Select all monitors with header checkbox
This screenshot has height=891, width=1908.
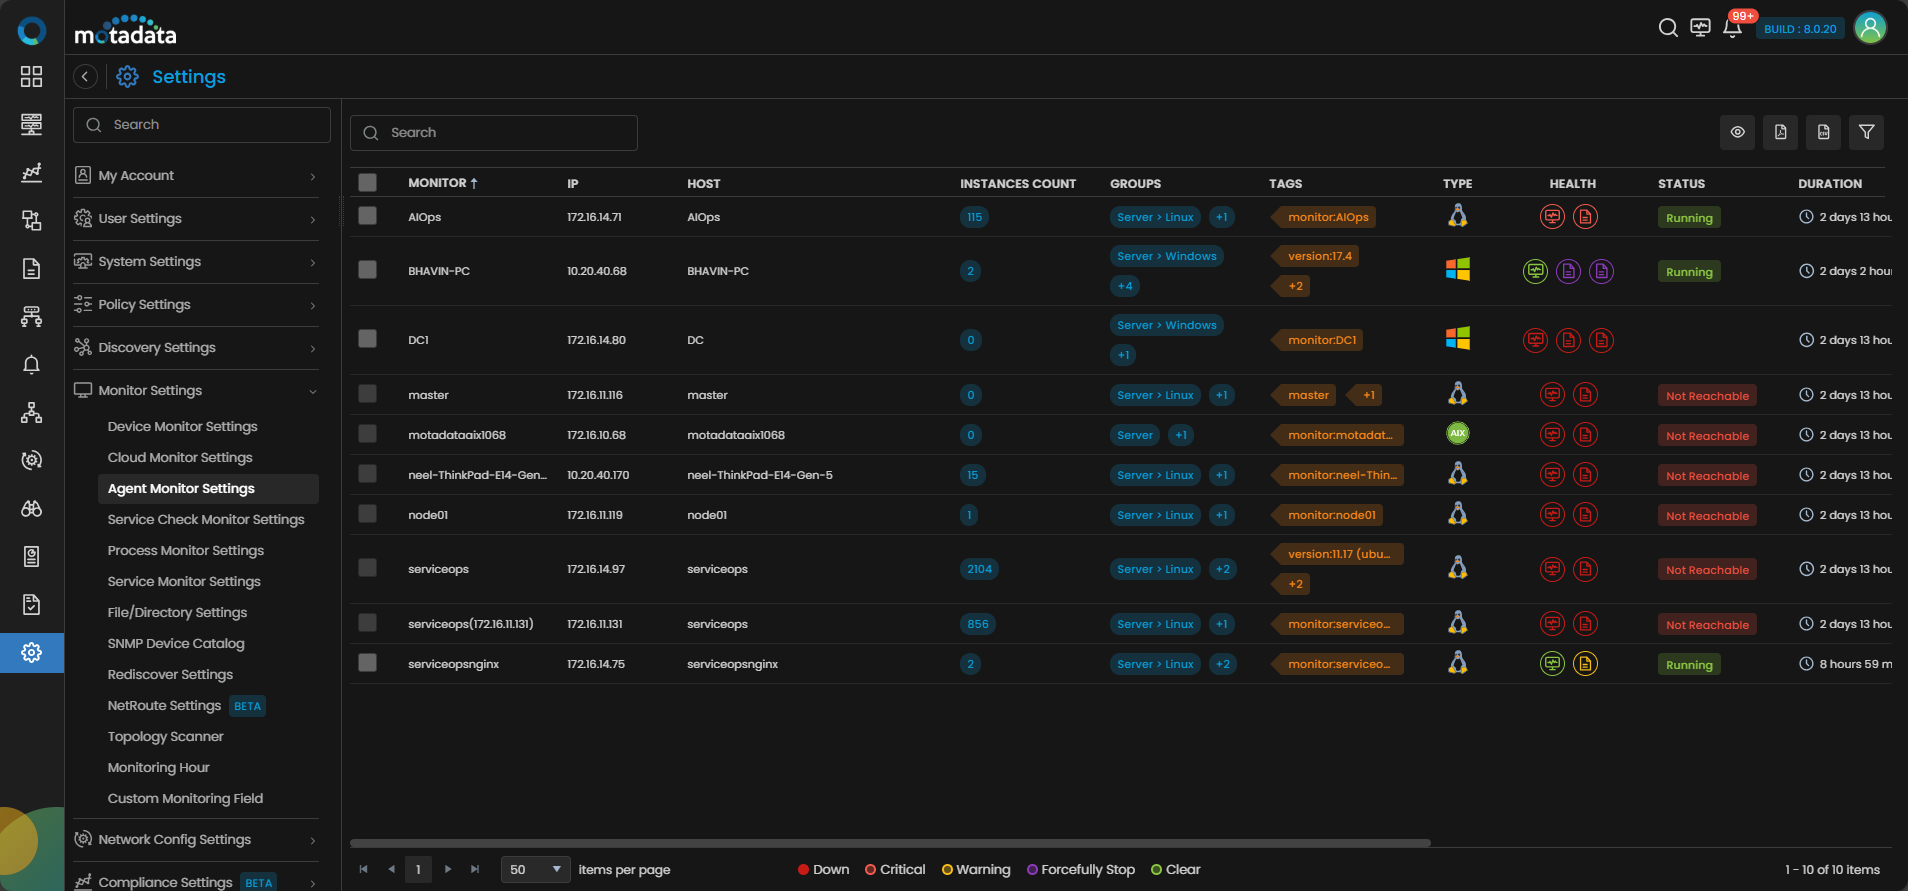368,182
